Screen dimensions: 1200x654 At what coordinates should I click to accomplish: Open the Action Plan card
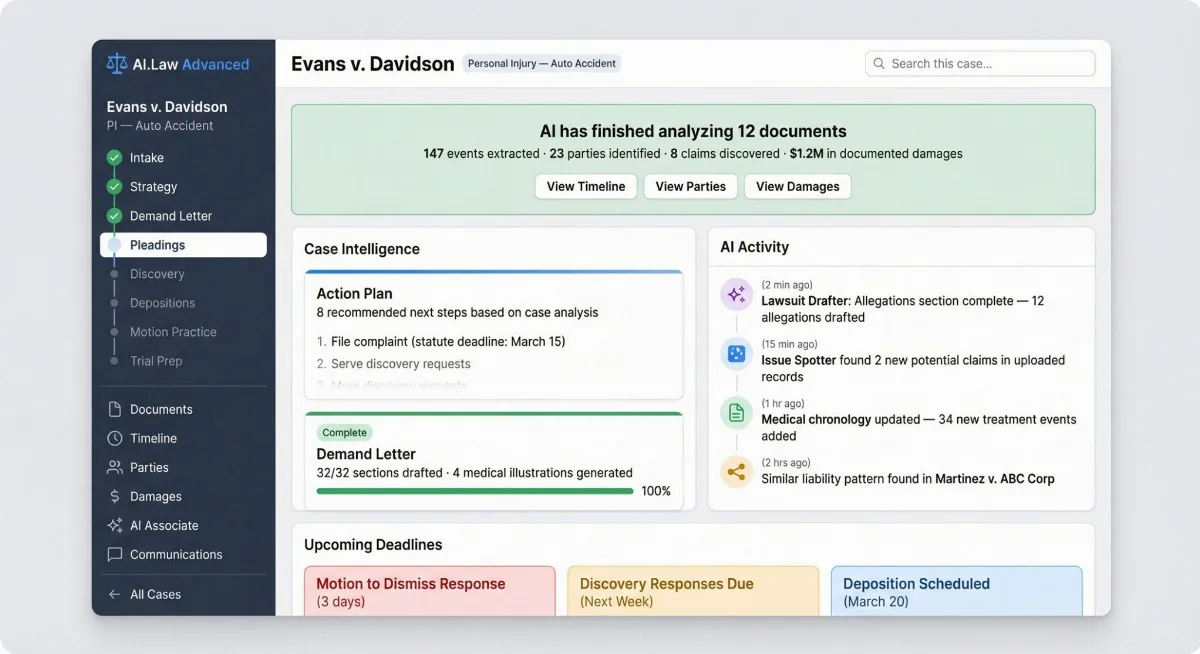494,335
